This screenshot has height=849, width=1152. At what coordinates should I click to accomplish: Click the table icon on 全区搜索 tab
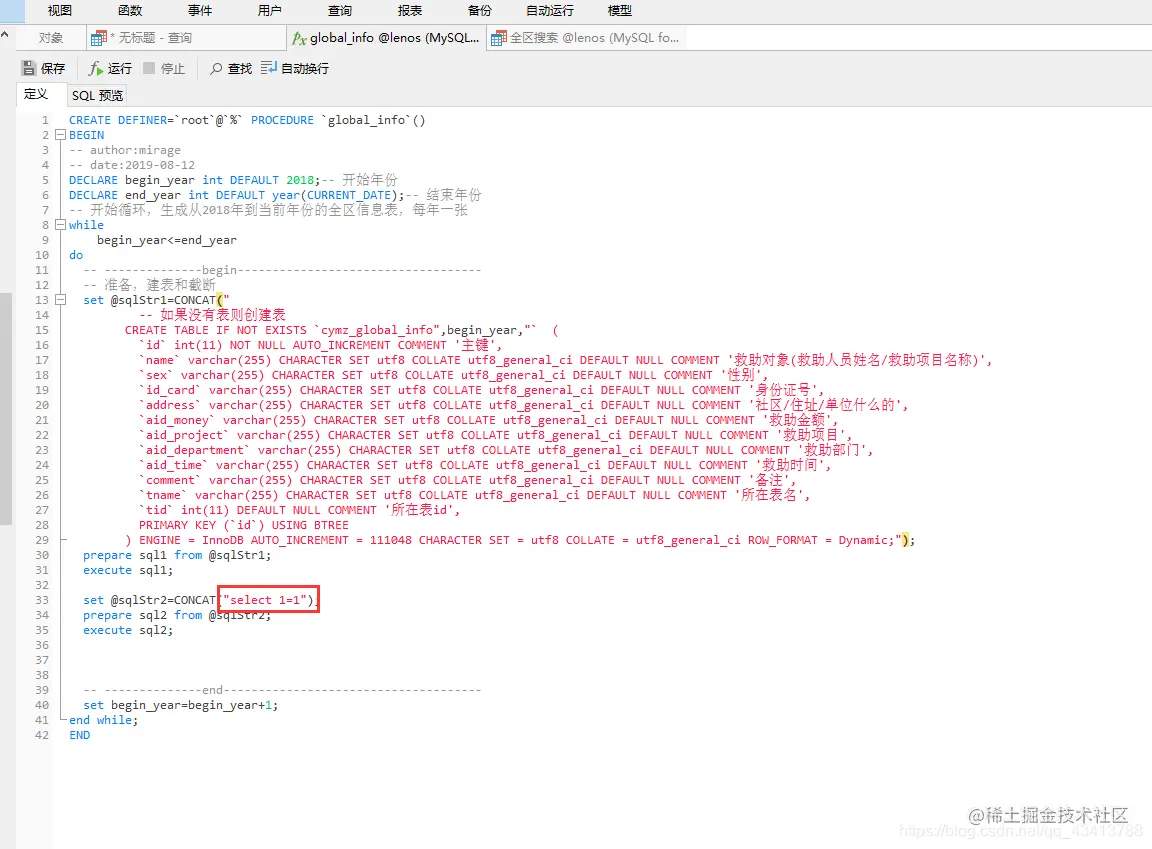coord(499,38)
